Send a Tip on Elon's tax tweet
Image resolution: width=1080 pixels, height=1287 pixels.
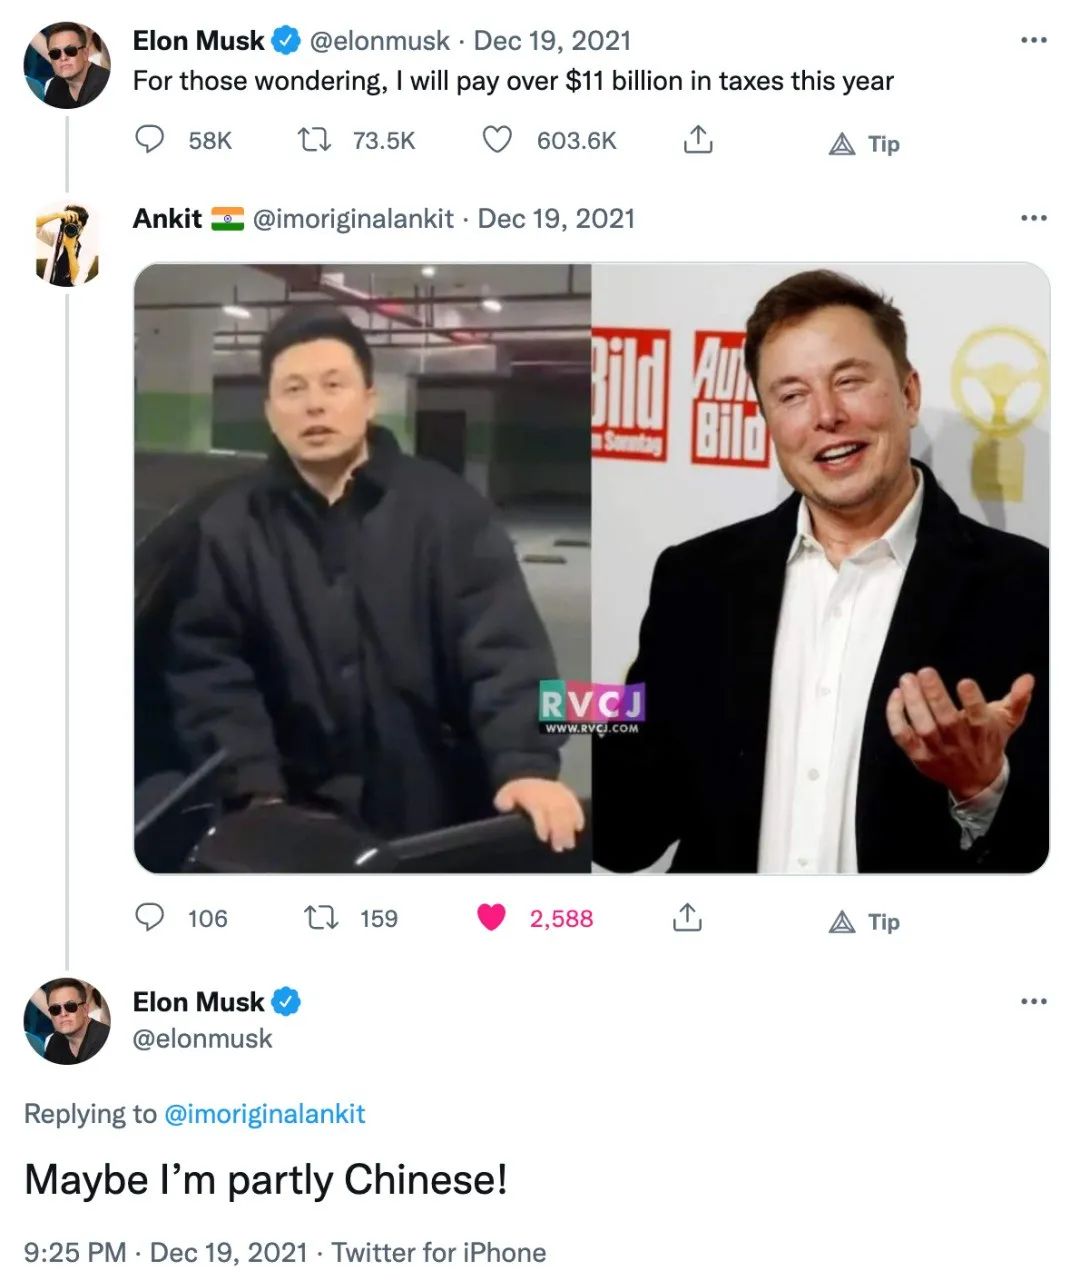coord(864,142)
